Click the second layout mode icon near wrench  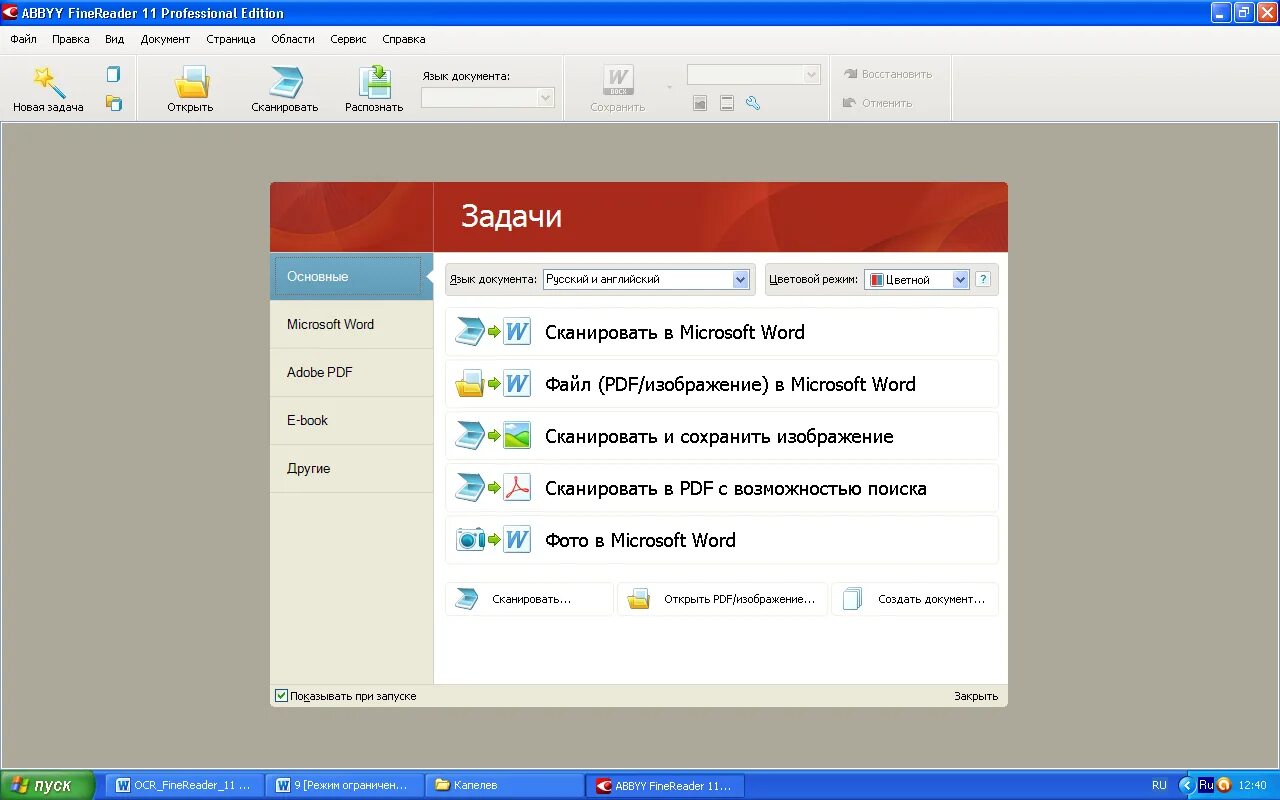(x=727, y=103)
